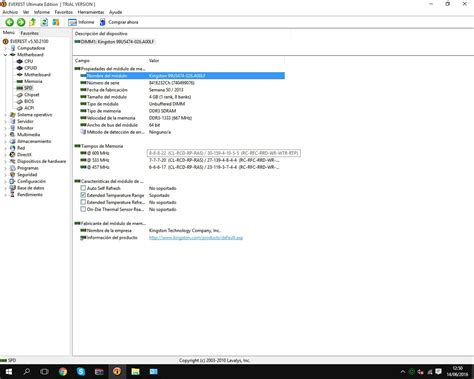This screenshot has width=474, height=379.
Task: Click the Up level toolbar icon
Action: tap(32, 22)
